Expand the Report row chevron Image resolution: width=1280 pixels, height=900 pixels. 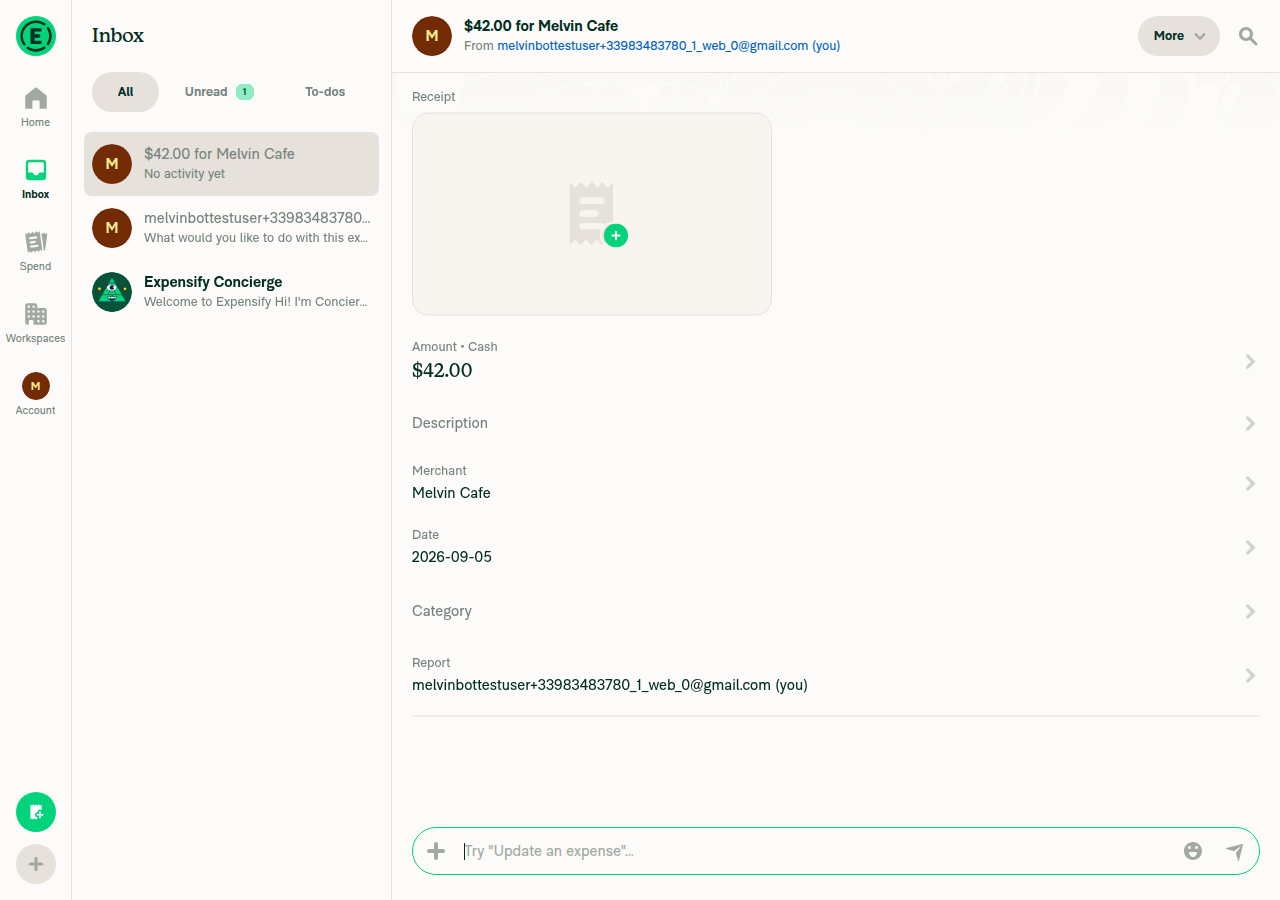tap(1250, 675)
